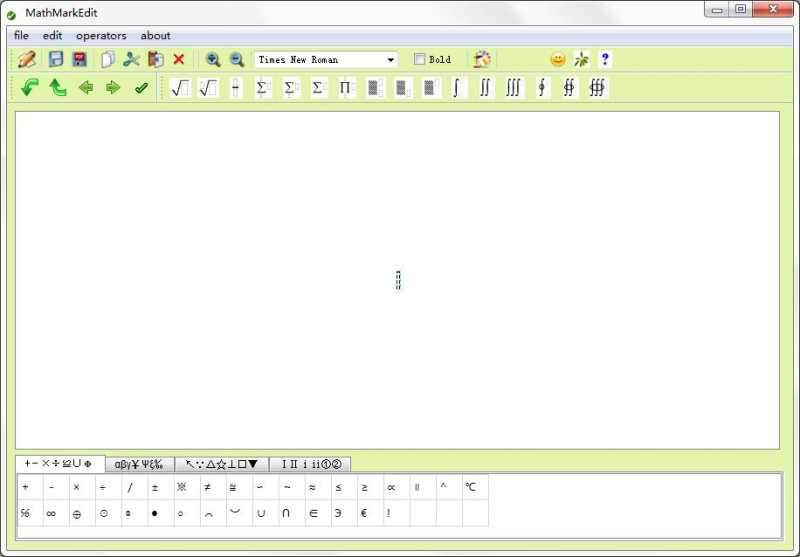Click the yellow smiley face icon
Screen dimensions: 800x557
click(558, 60)
